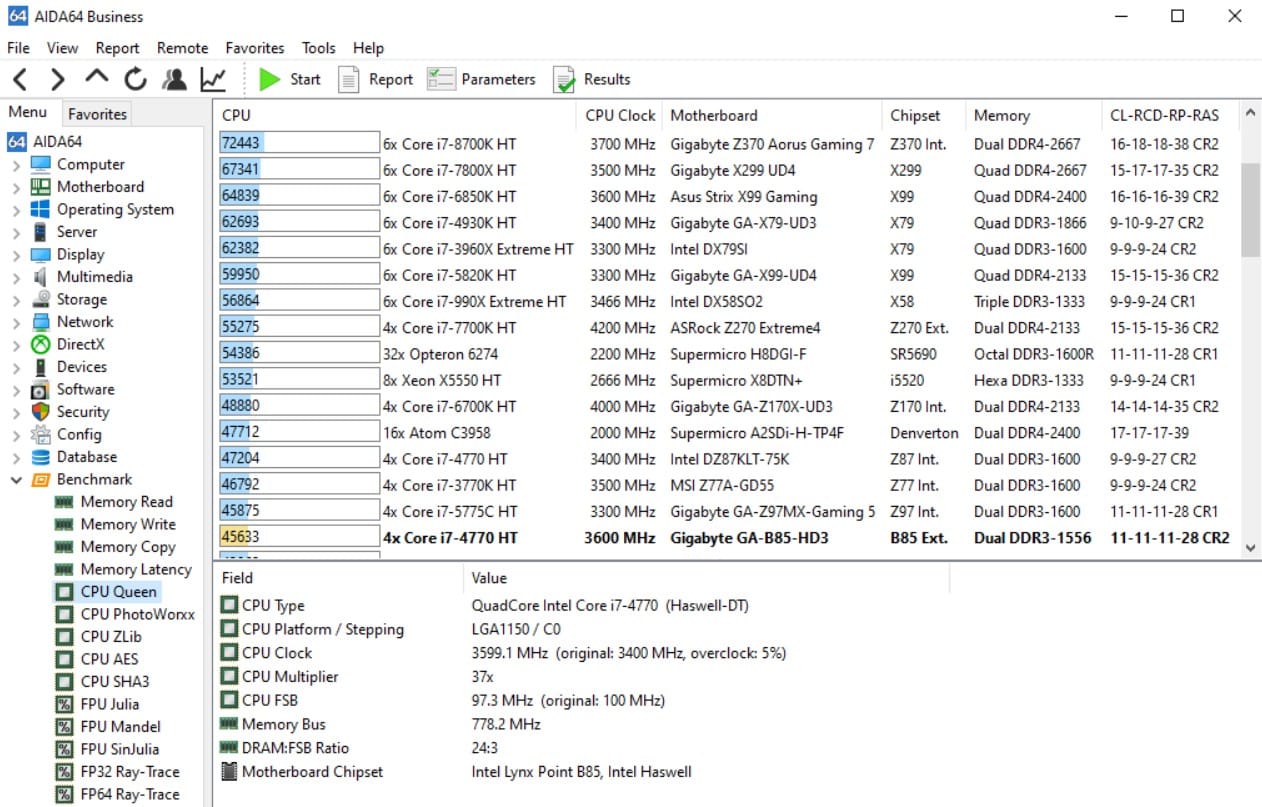Select the Multimedia speaker icon
1262x807 pixels.
41,277
